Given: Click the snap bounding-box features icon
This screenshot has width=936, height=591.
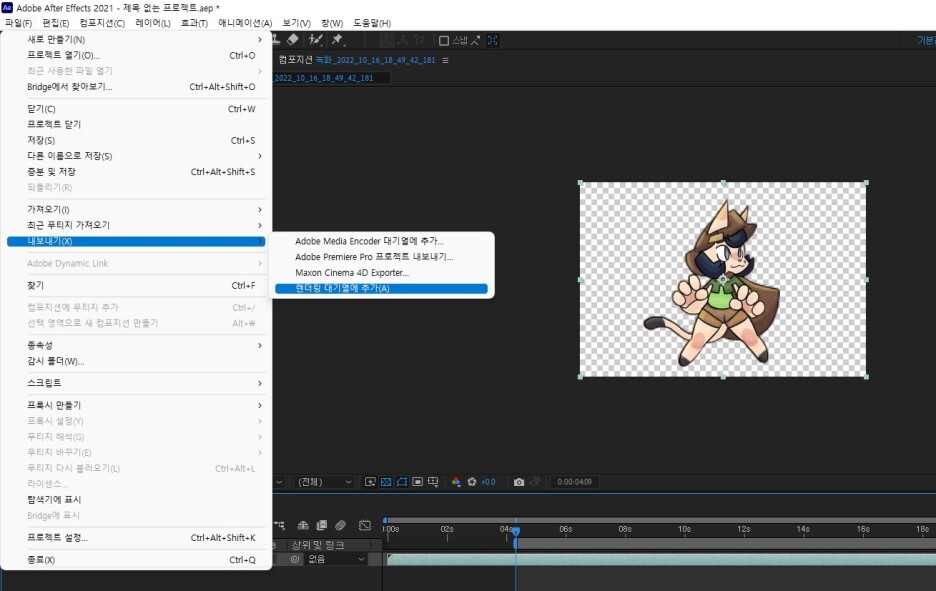Looking at the screenshot, I should click(x=493, y=40).
